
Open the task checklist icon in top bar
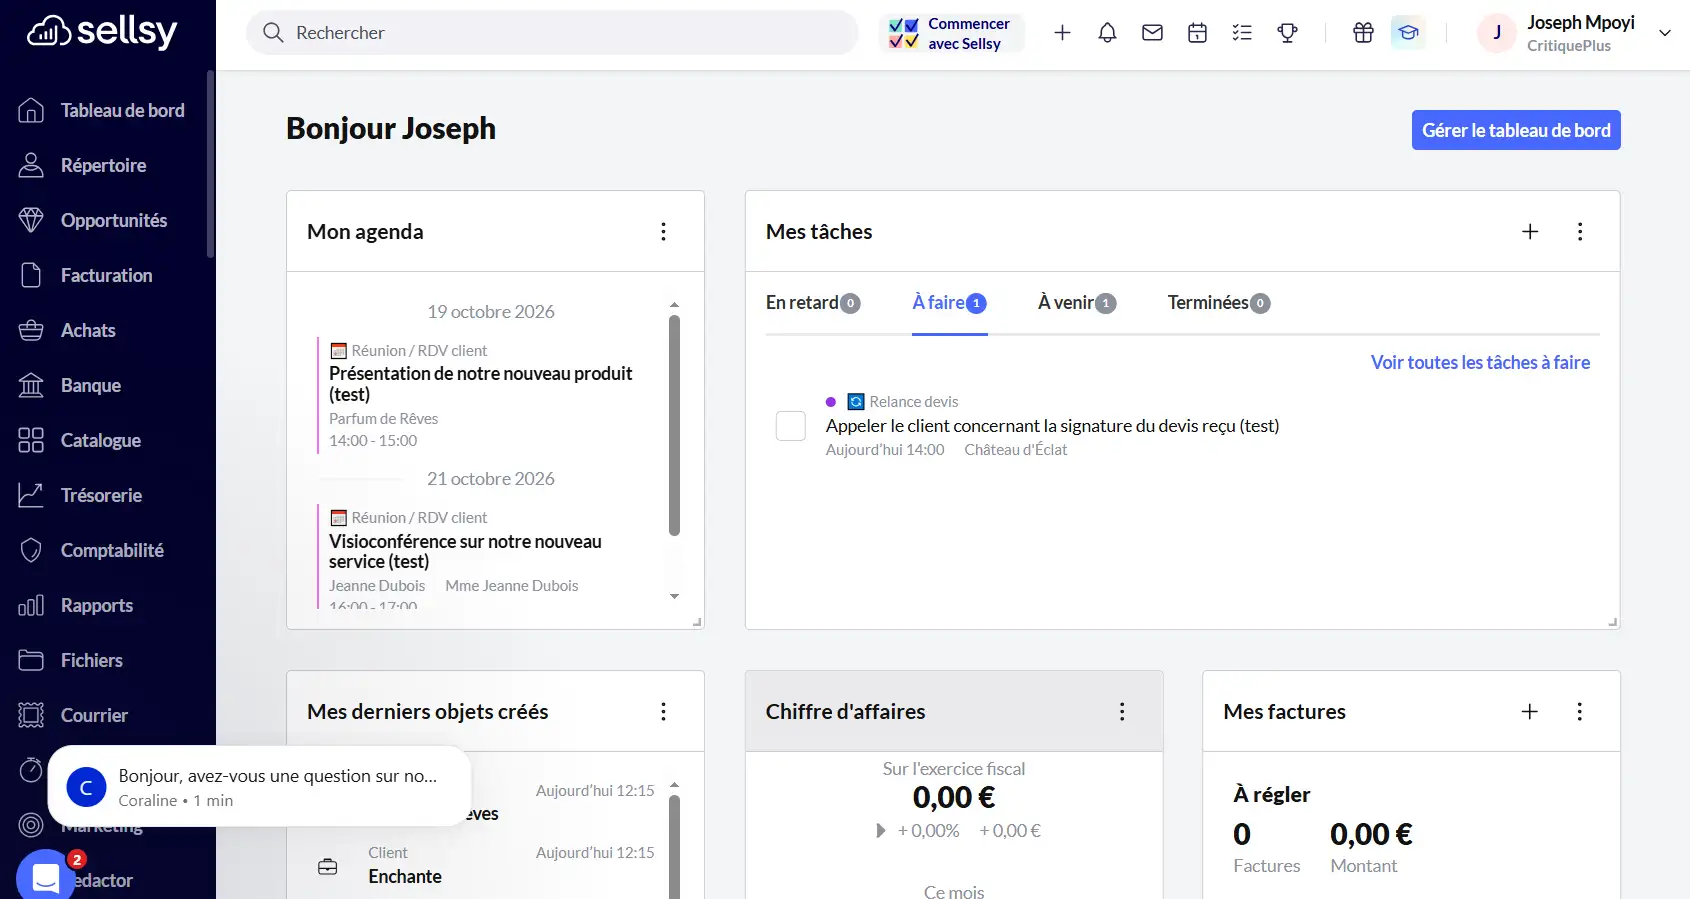coord(1242,33)
